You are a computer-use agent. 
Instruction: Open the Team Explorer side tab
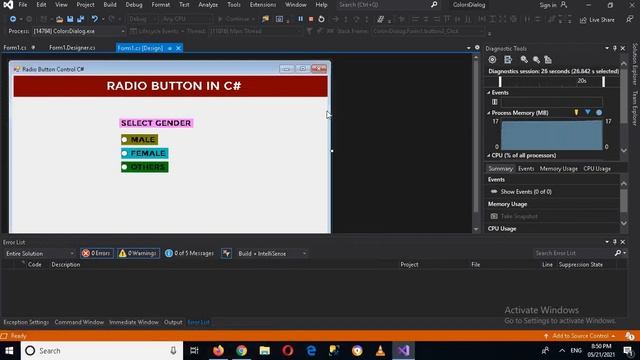[635, 108]
